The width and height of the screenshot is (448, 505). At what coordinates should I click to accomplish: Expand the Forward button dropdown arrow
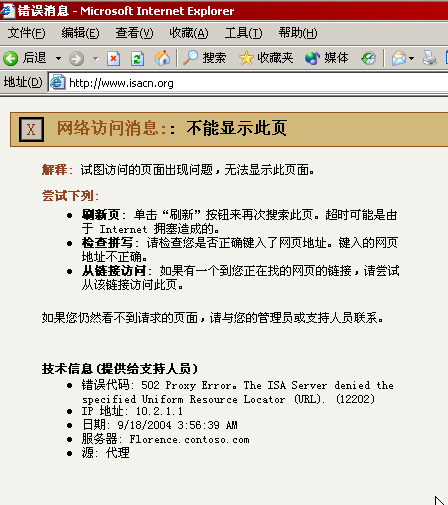tap(96, 59)
